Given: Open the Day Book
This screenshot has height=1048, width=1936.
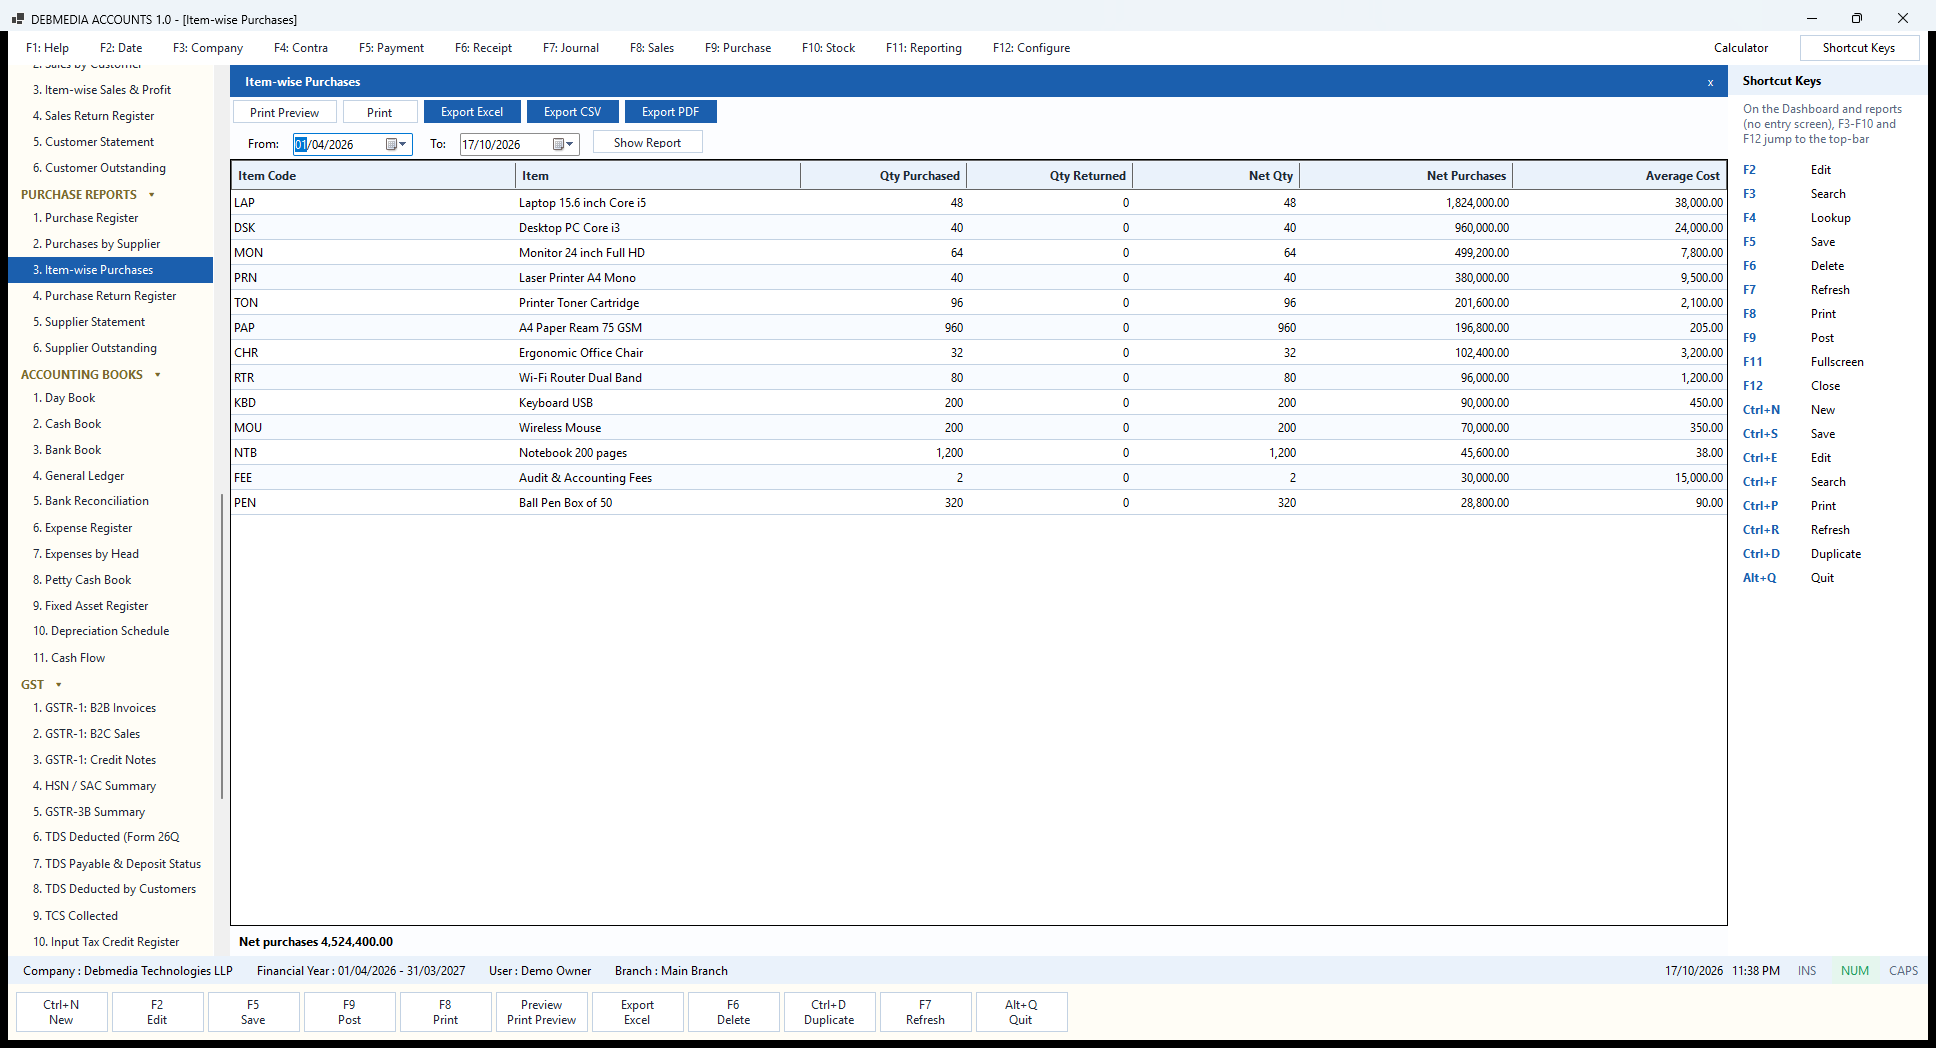Looking at the screenshot, I should (110, 398).
